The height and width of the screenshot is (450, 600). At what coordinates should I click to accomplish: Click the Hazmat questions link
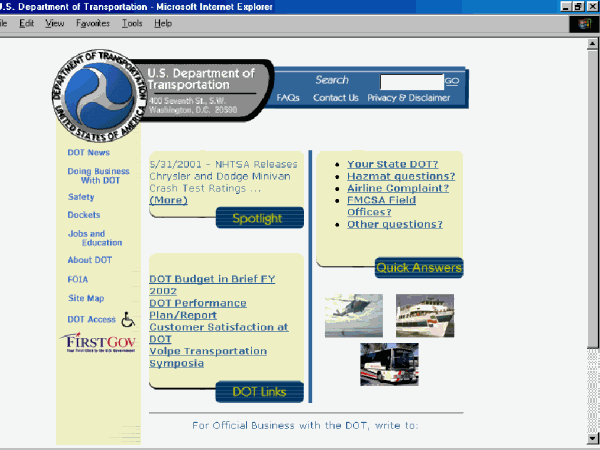(401, 176)
